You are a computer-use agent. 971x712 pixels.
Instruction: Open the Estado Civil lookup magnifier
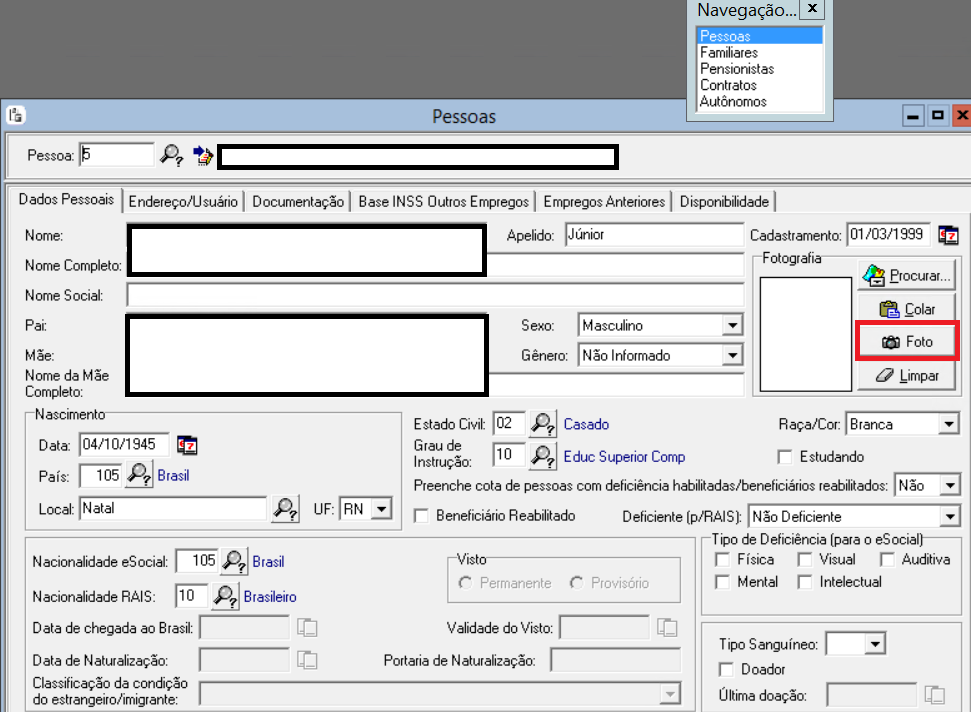point(542,424)
